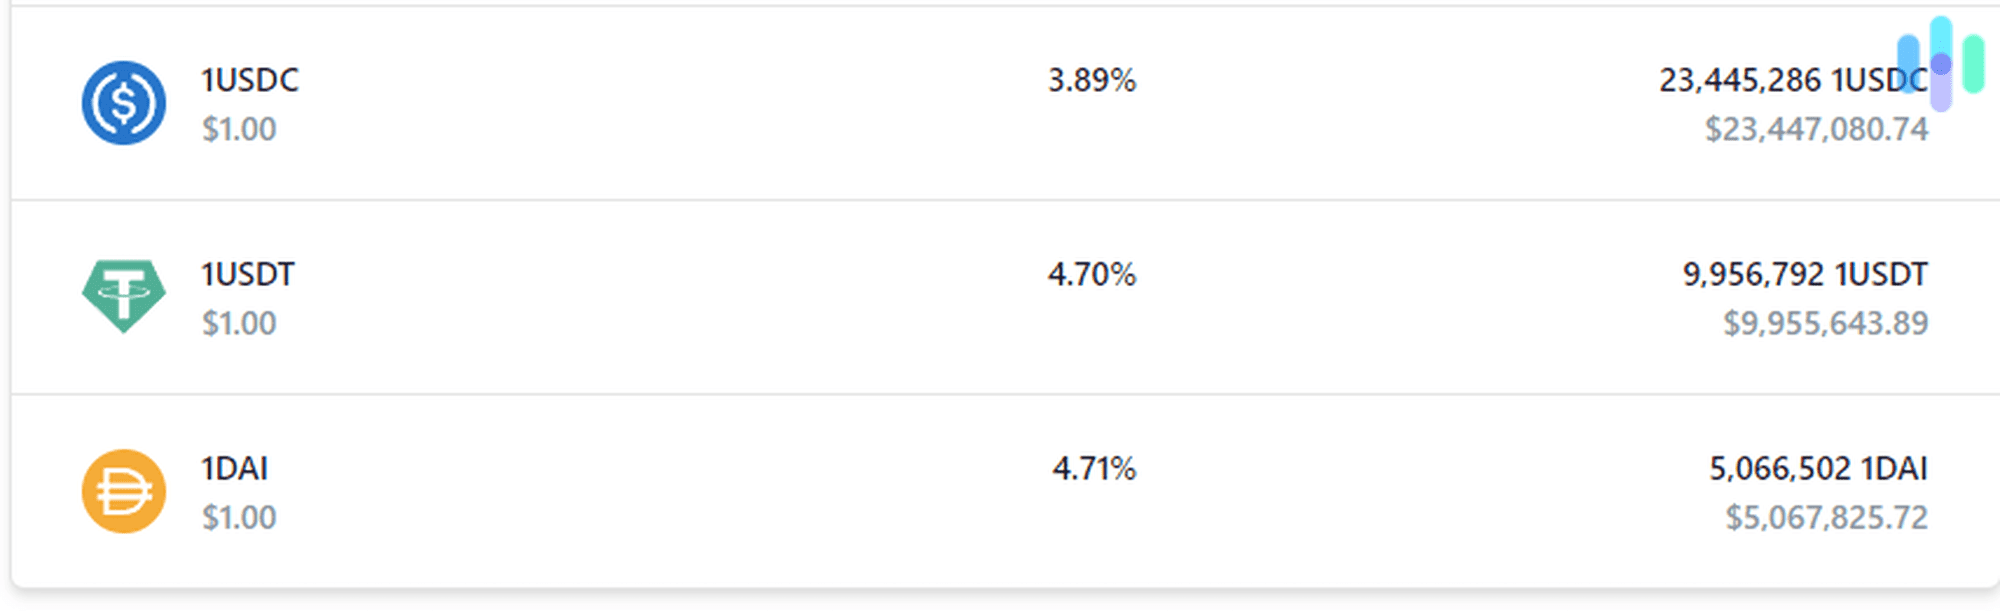The height and width of the screenshot is (613, 2000).
Task: Click the orange 1DAI coin icon
Action: pyautogui.click(x=124, y=491)
